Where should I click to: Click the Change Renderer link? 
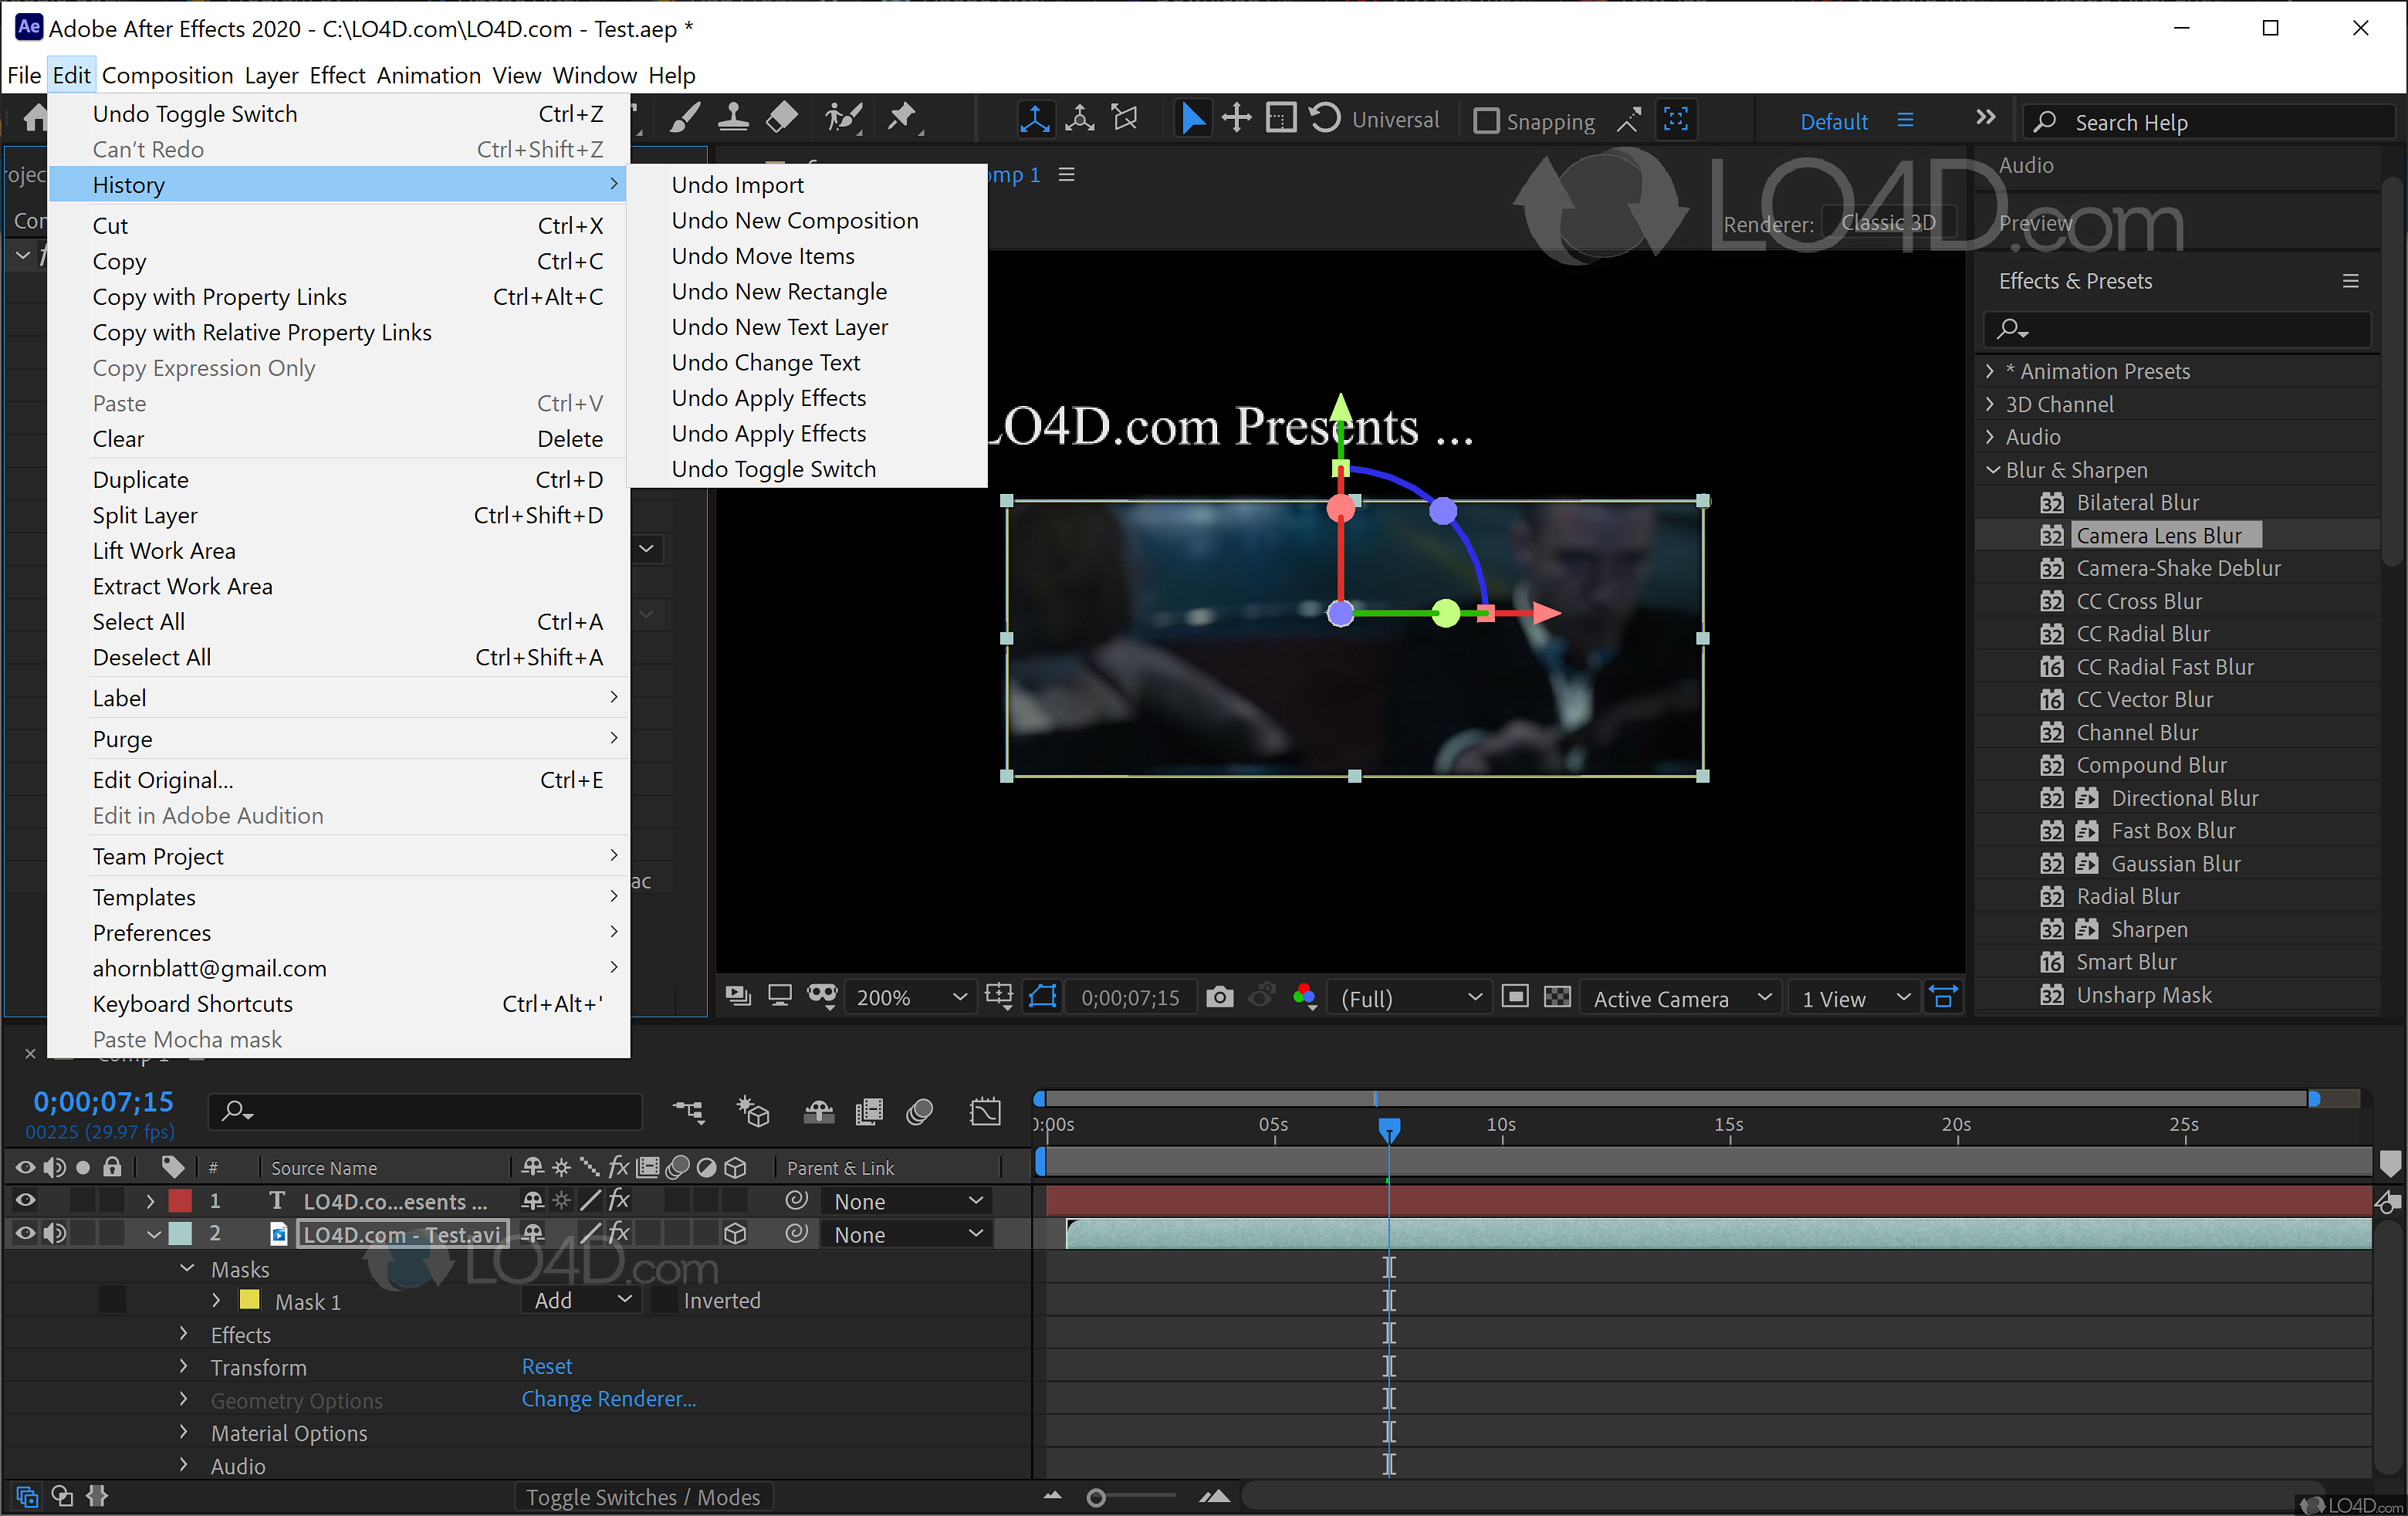pos(609,1399)
